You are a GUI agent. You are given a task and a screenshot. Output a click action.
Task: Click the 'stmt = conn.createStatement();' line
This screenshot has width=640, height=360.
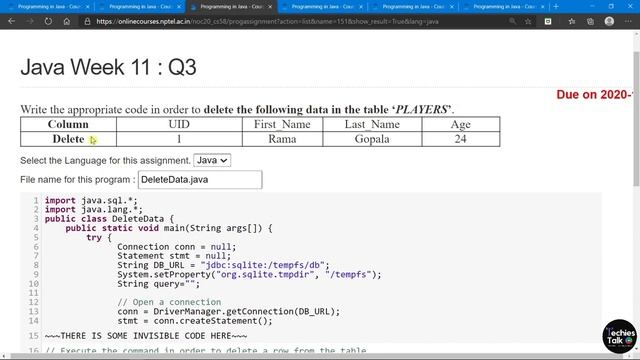[195, 321]
